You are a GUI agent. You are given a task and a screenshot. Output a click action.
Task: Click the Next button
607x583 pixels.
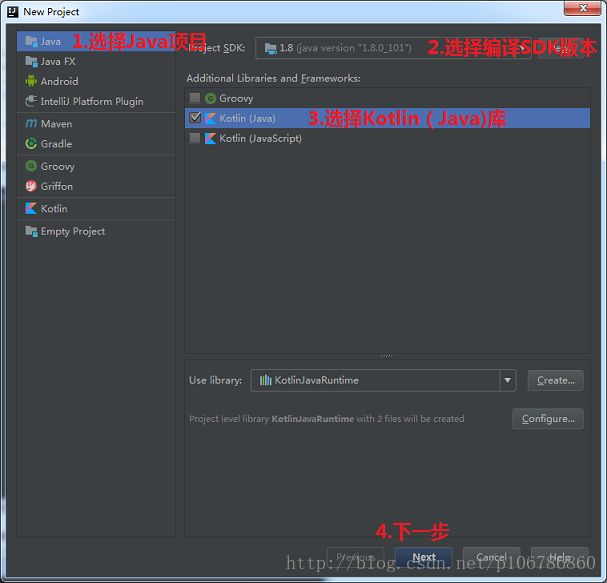(x=424, y=557)
